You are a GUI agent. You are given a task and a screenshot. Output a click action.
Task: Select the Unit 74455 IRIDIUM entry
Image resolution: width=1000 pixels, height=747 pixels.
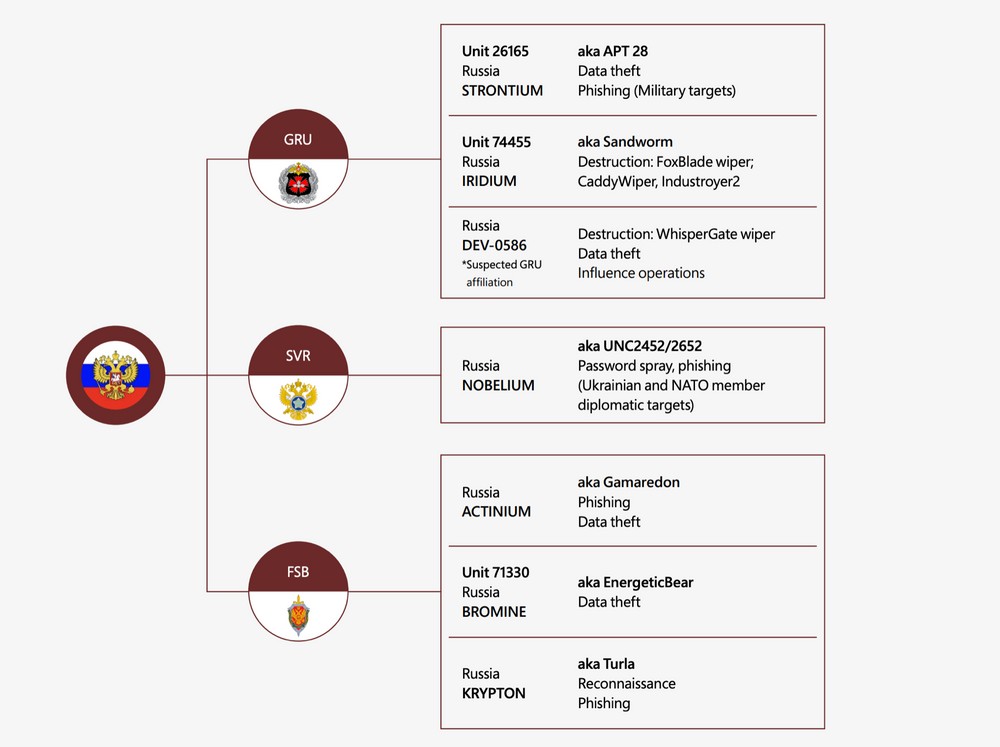pos(496,161)
